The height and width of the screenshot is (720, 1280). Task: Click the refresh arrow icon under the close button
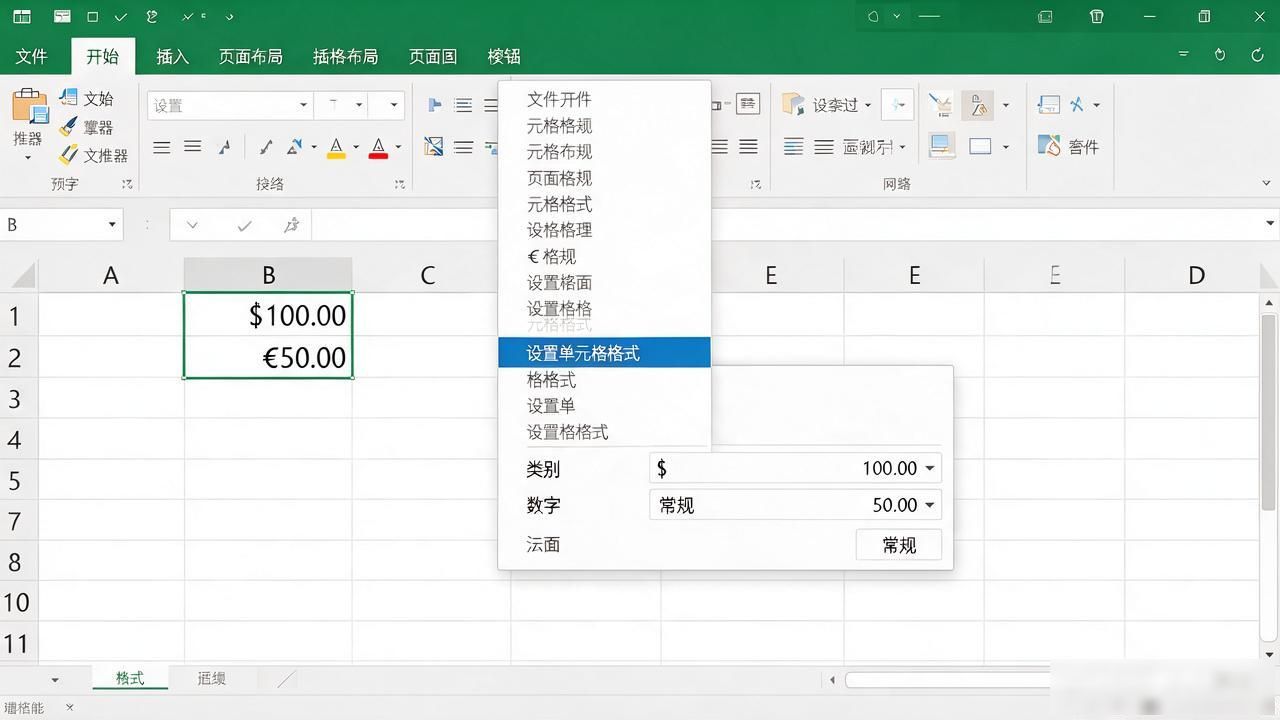(1257, 55)
